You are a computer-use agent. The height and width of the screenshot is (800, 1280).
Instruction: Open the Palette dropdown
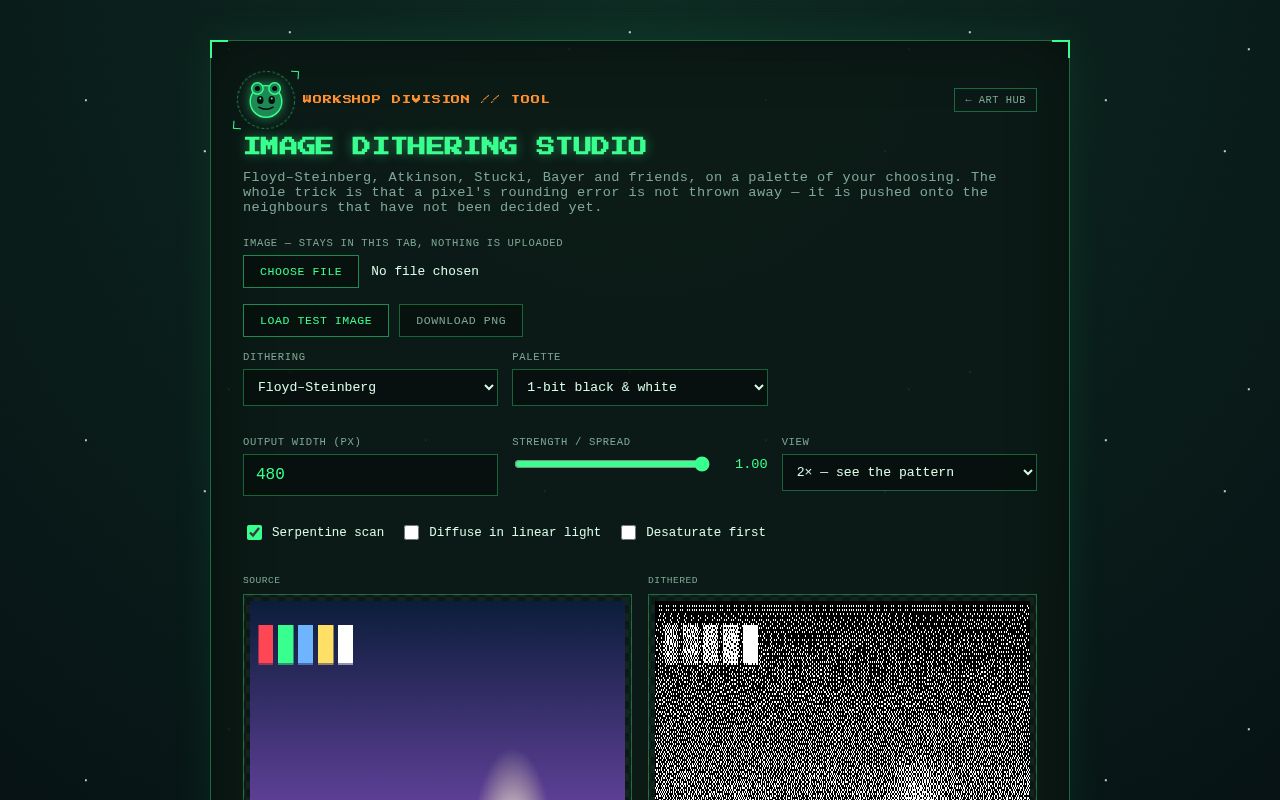pos(640,387)
